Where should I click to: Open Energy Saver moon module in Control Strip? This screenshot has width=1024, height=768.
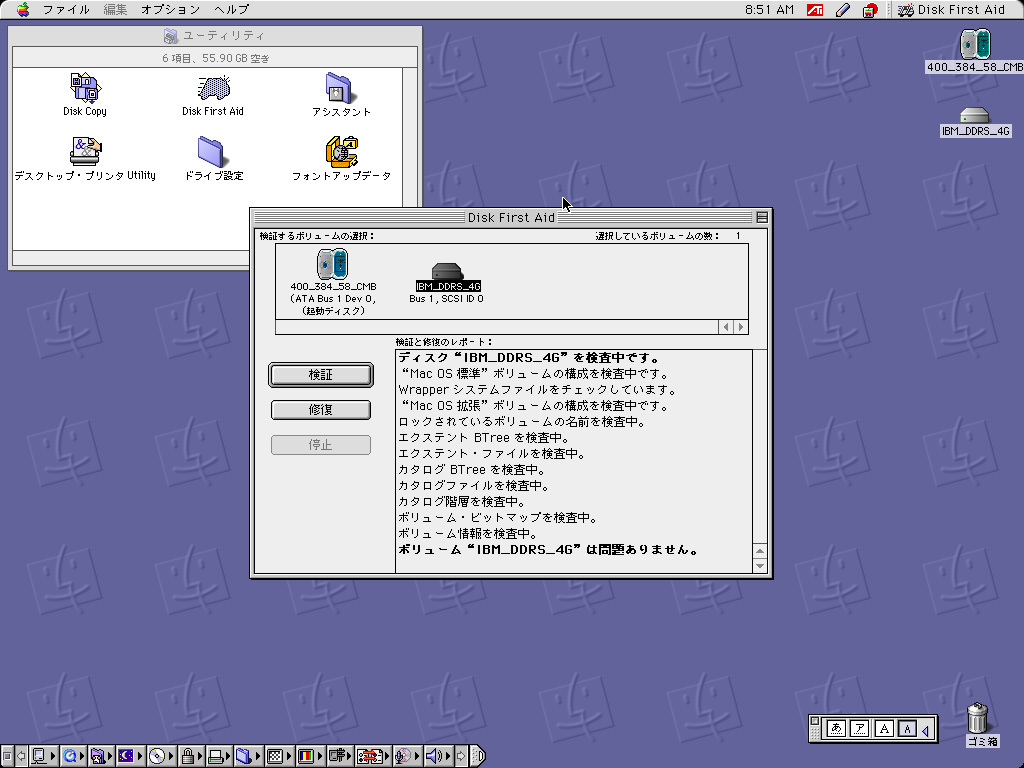[130, 756]
